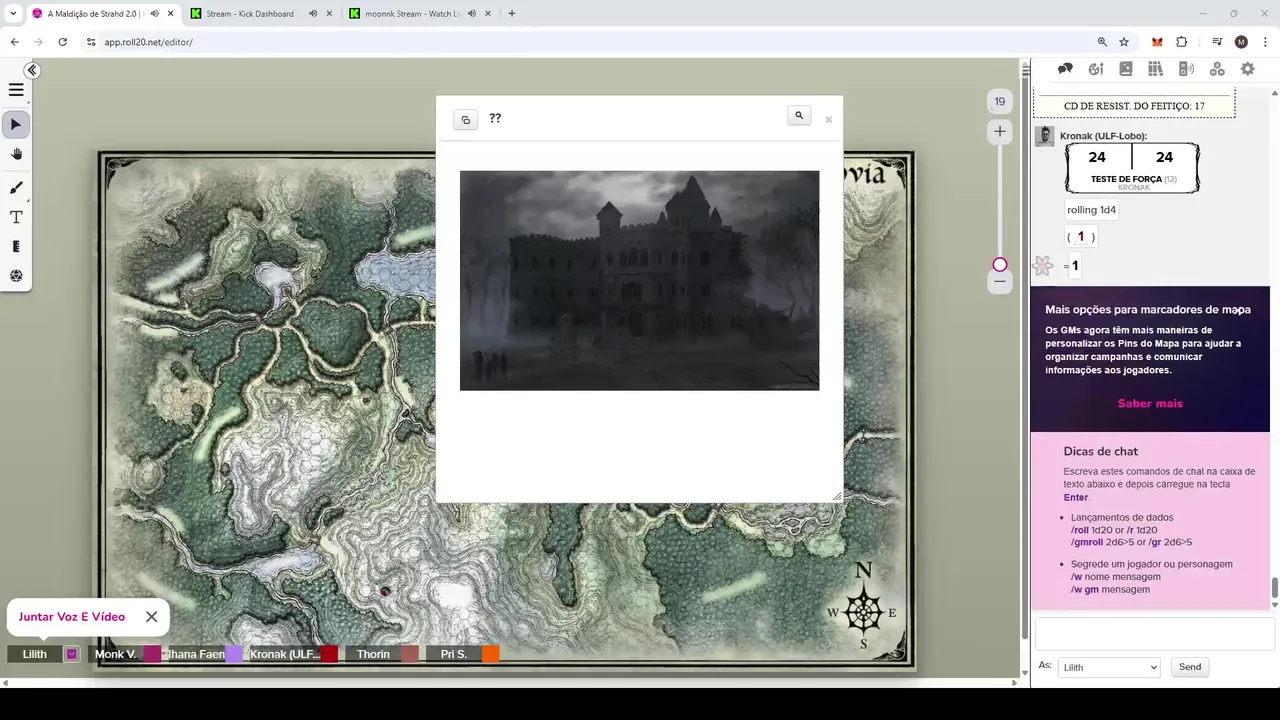Screen dimensions: 1280x720
Task: Activate the hand Pan tool
Action: pos(16,154)
